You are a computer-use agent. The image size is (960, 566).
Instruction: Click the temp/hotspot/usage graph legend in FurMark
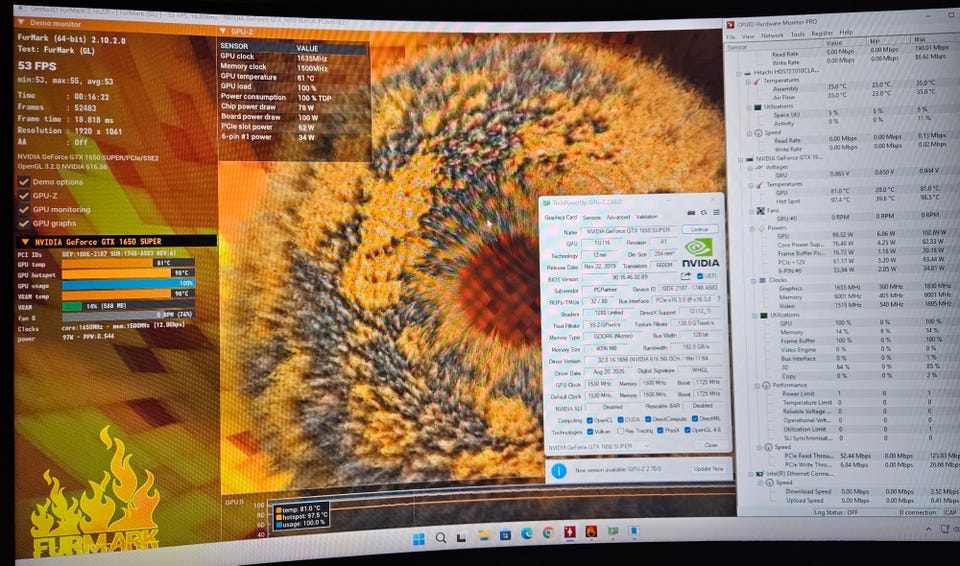pyautogui.click(x=301, y=516)
